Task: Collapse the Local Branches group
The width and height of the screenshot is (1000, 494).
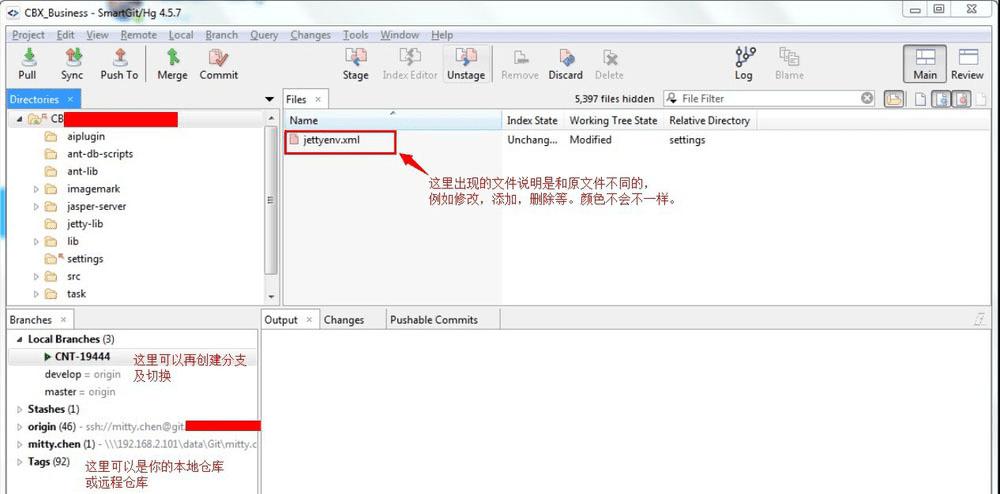Action: [19, 340]
